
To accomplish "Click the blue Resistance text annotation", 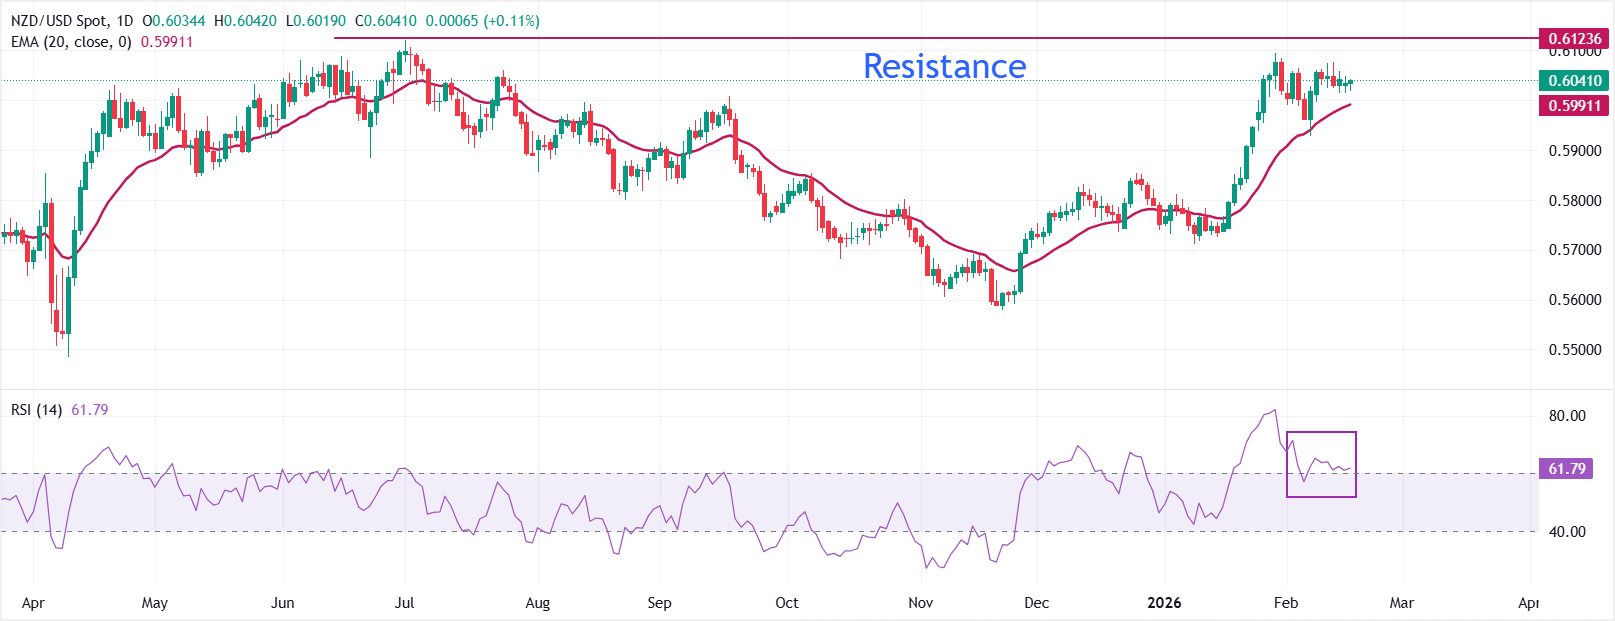I will pyautogui.click(x=944, y=66).
